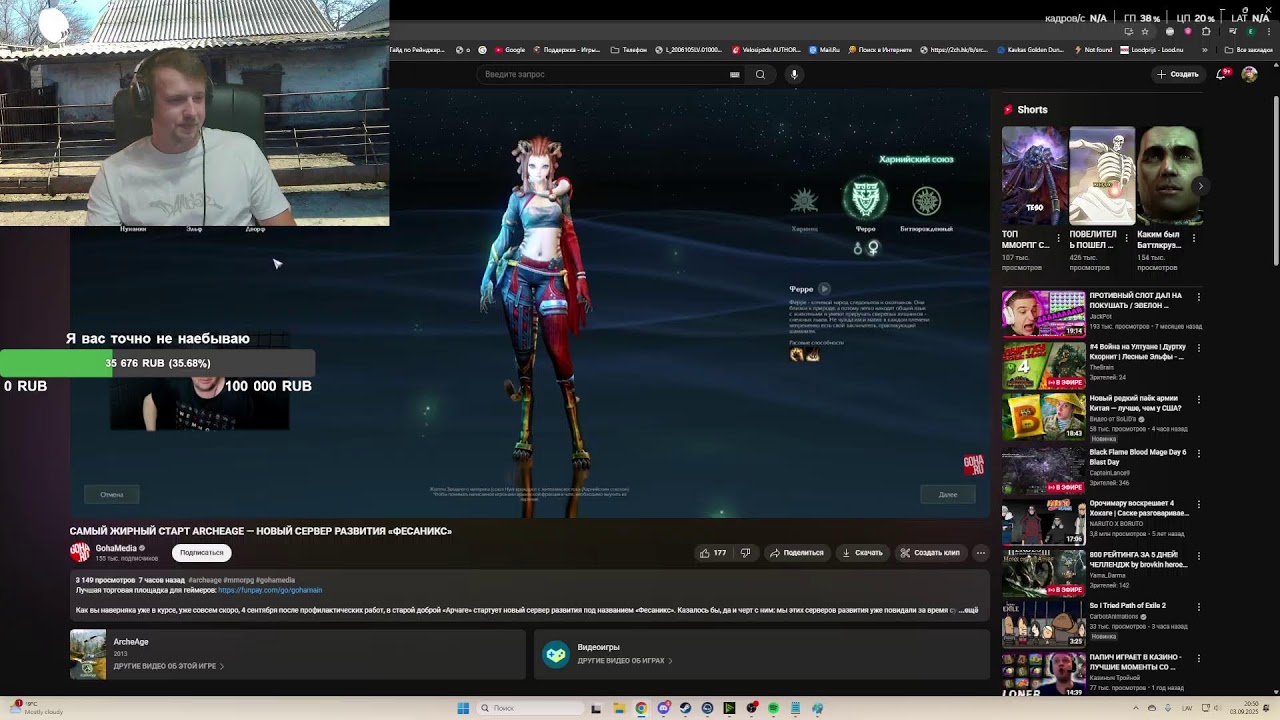Play the Ферре race intro video
1280x720 pixels.
pos(824,289)
